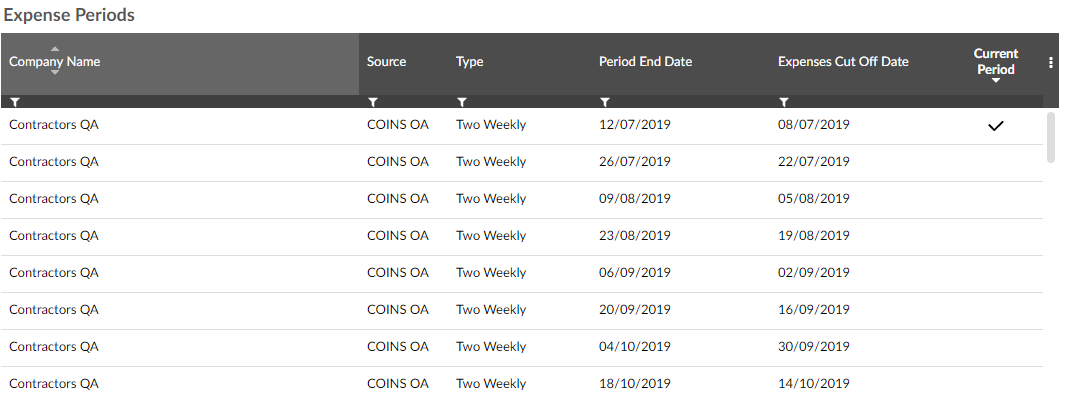This screenshot has width=1066, height=400.
Task: Open the Period End Date filter icon
Action: pos(605,102)
